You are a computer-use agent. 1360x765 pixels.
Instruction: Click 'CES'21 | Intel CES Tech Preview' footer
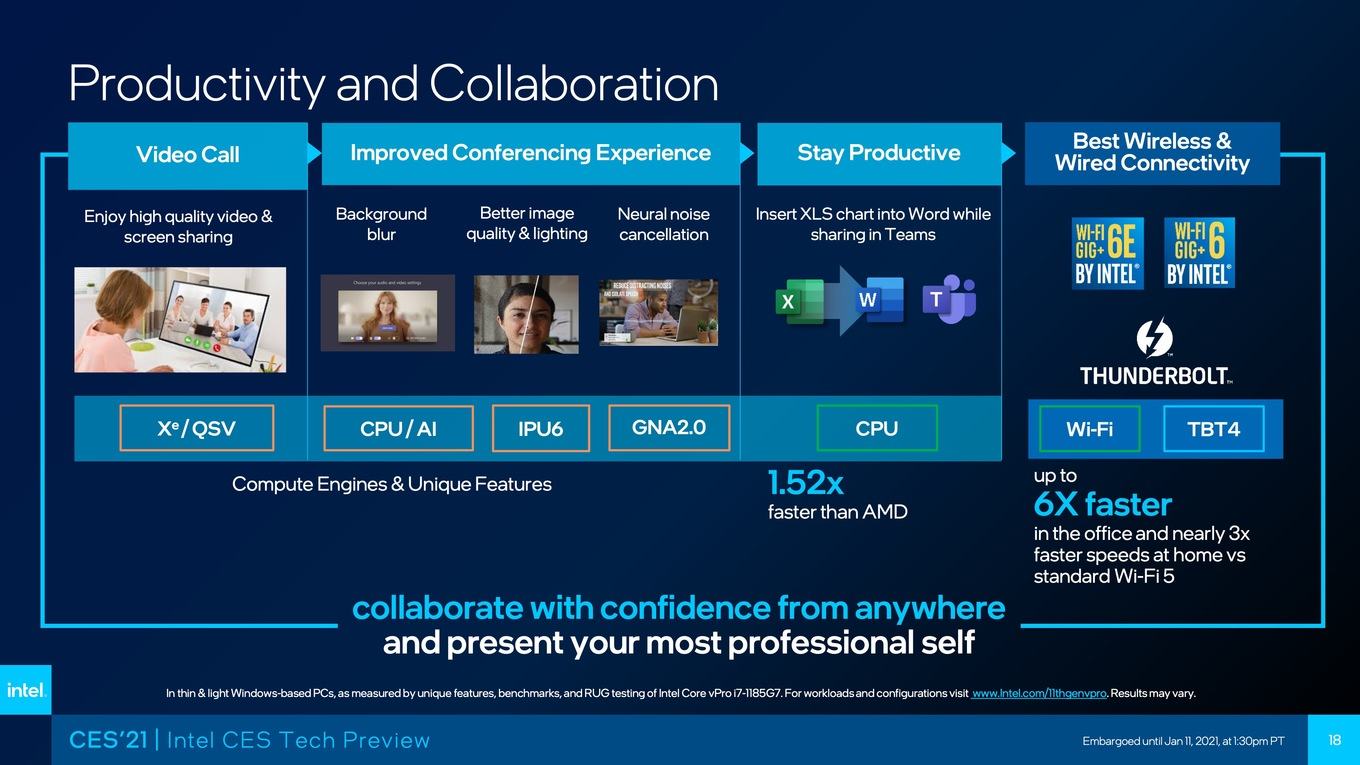pyautogui.click(x=250, y=740)
